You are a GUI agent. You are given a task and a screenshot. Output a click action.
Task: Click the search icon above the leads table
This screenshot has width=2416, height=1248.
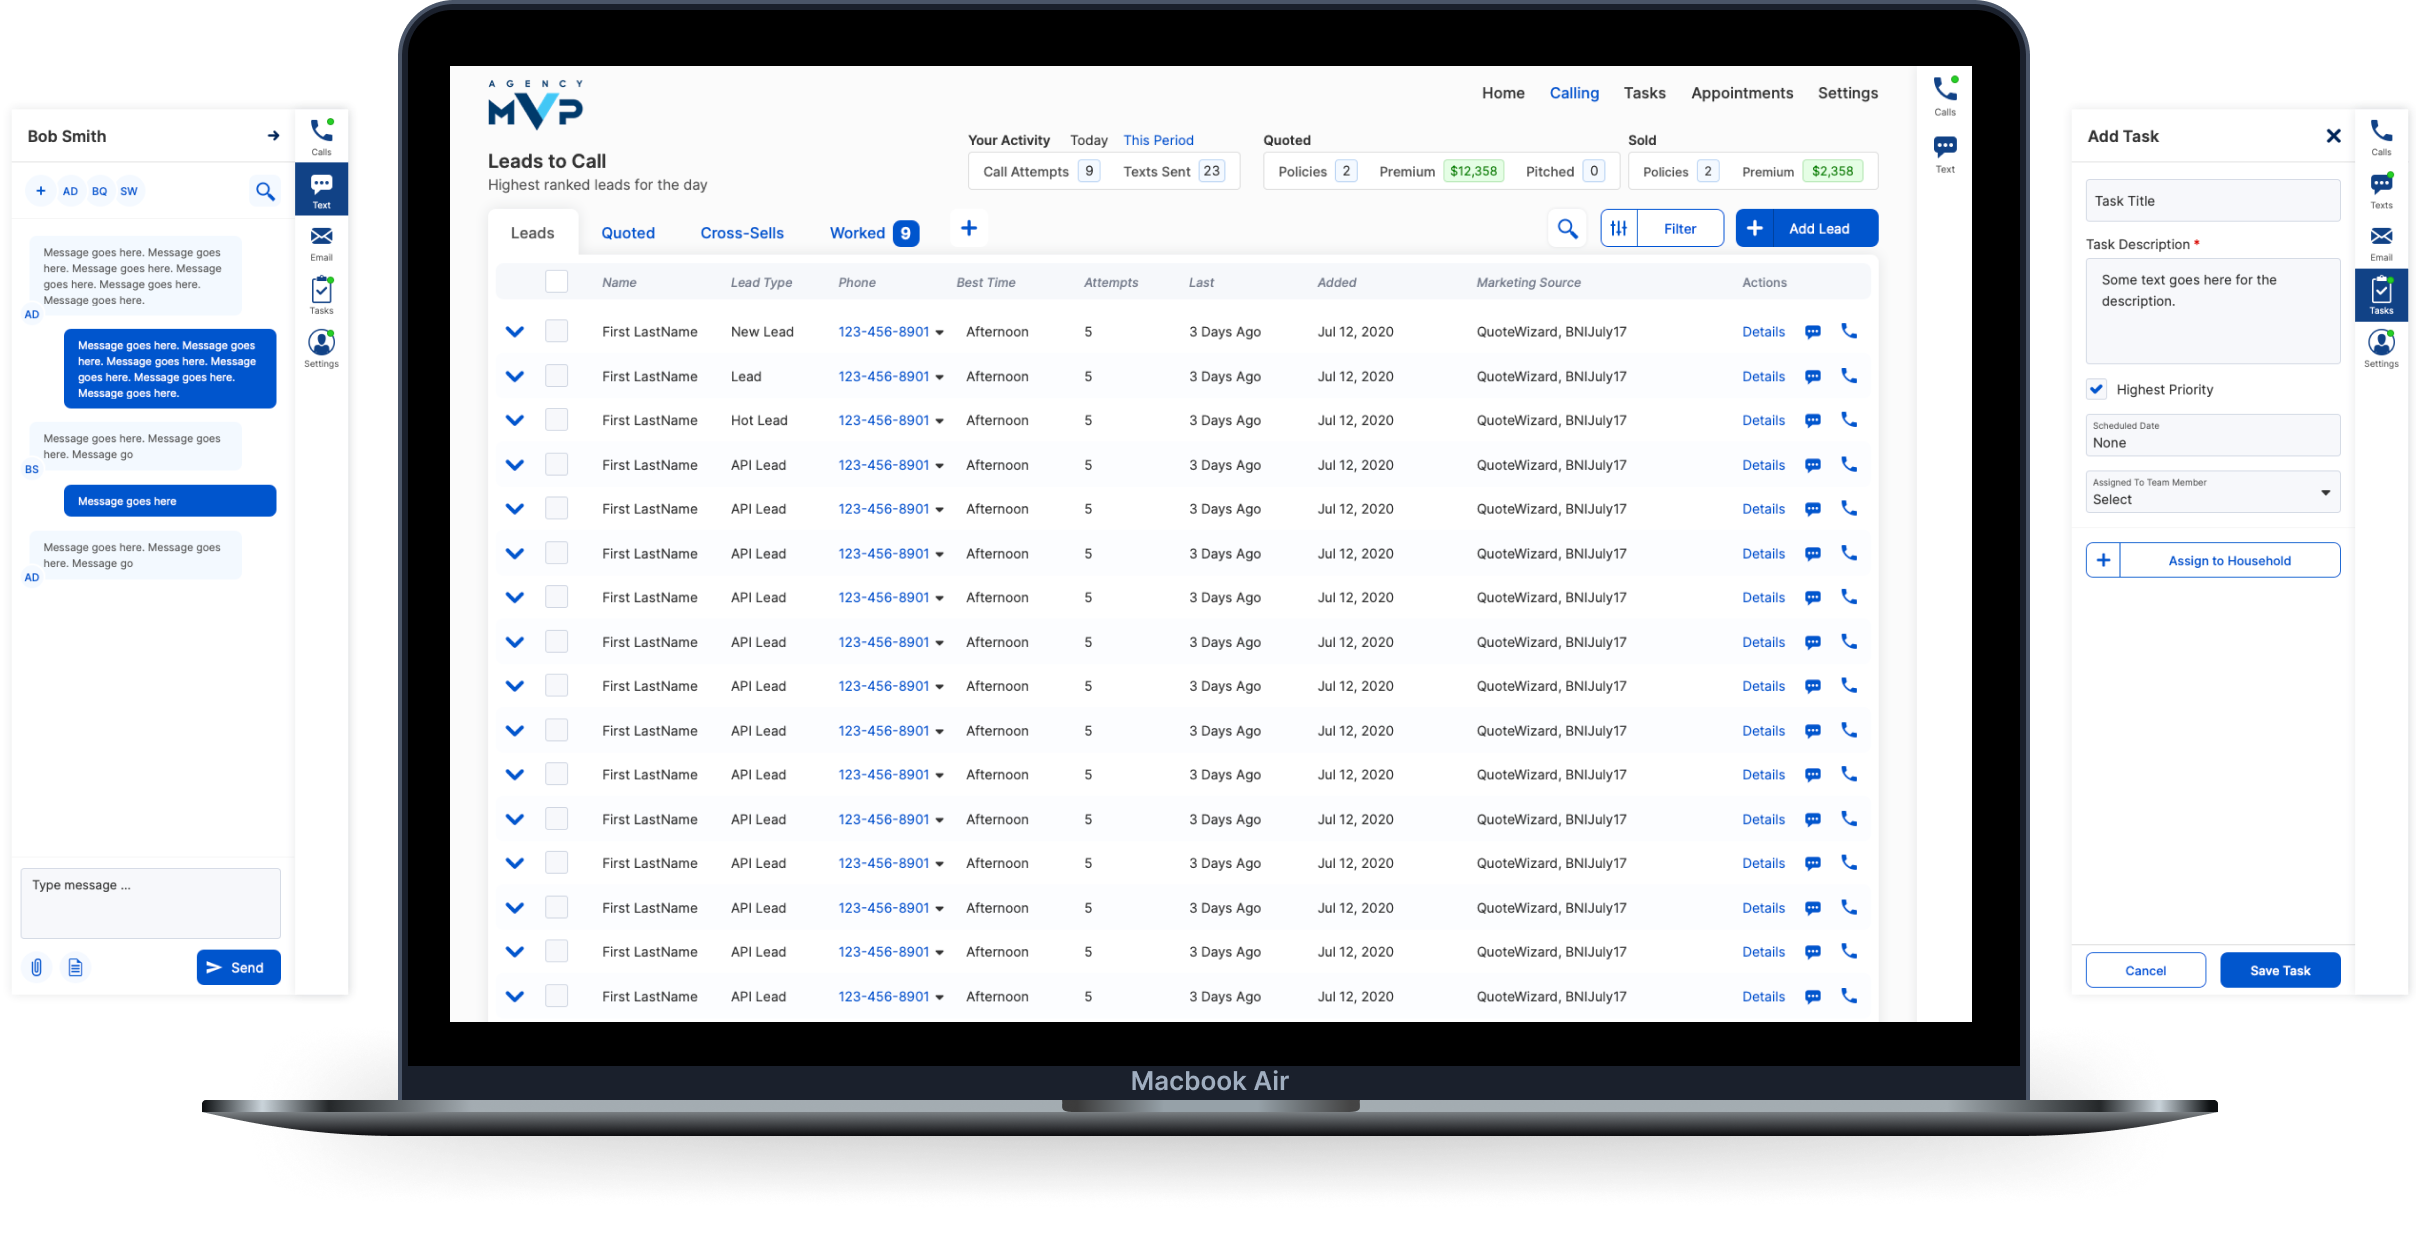(1567, 228)
